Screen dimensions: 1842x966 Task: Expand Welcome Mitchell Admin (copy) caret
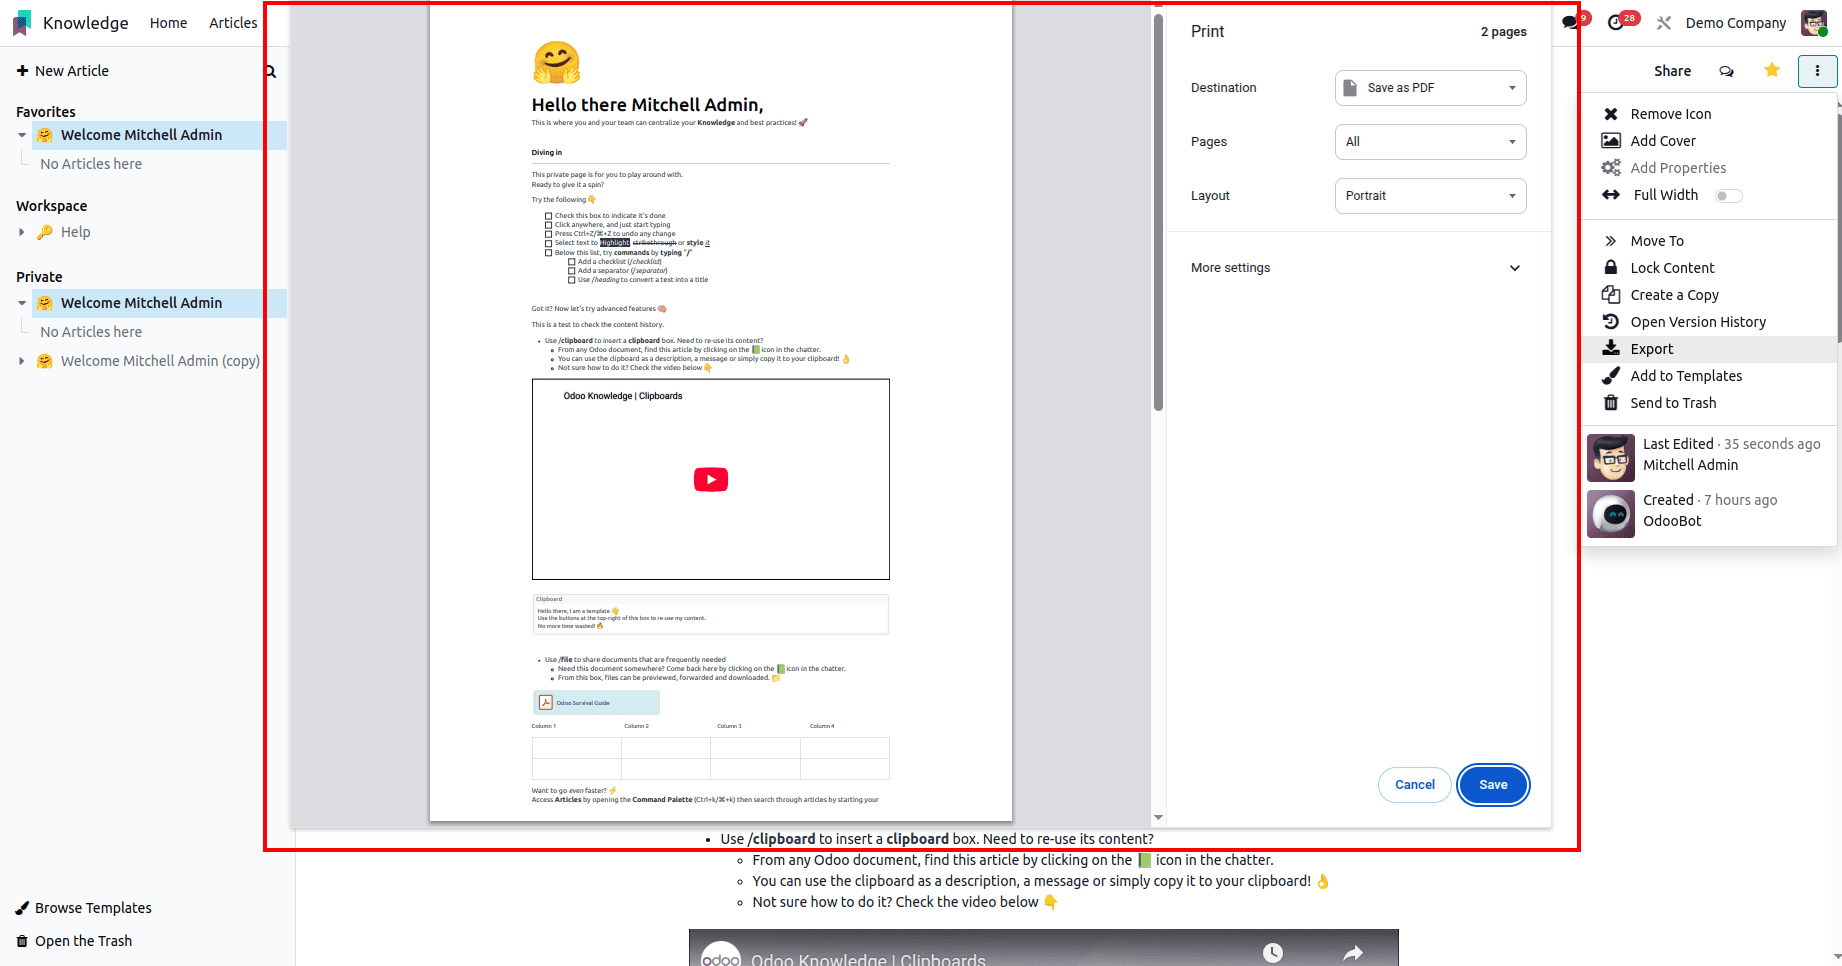tap(22, 361)
